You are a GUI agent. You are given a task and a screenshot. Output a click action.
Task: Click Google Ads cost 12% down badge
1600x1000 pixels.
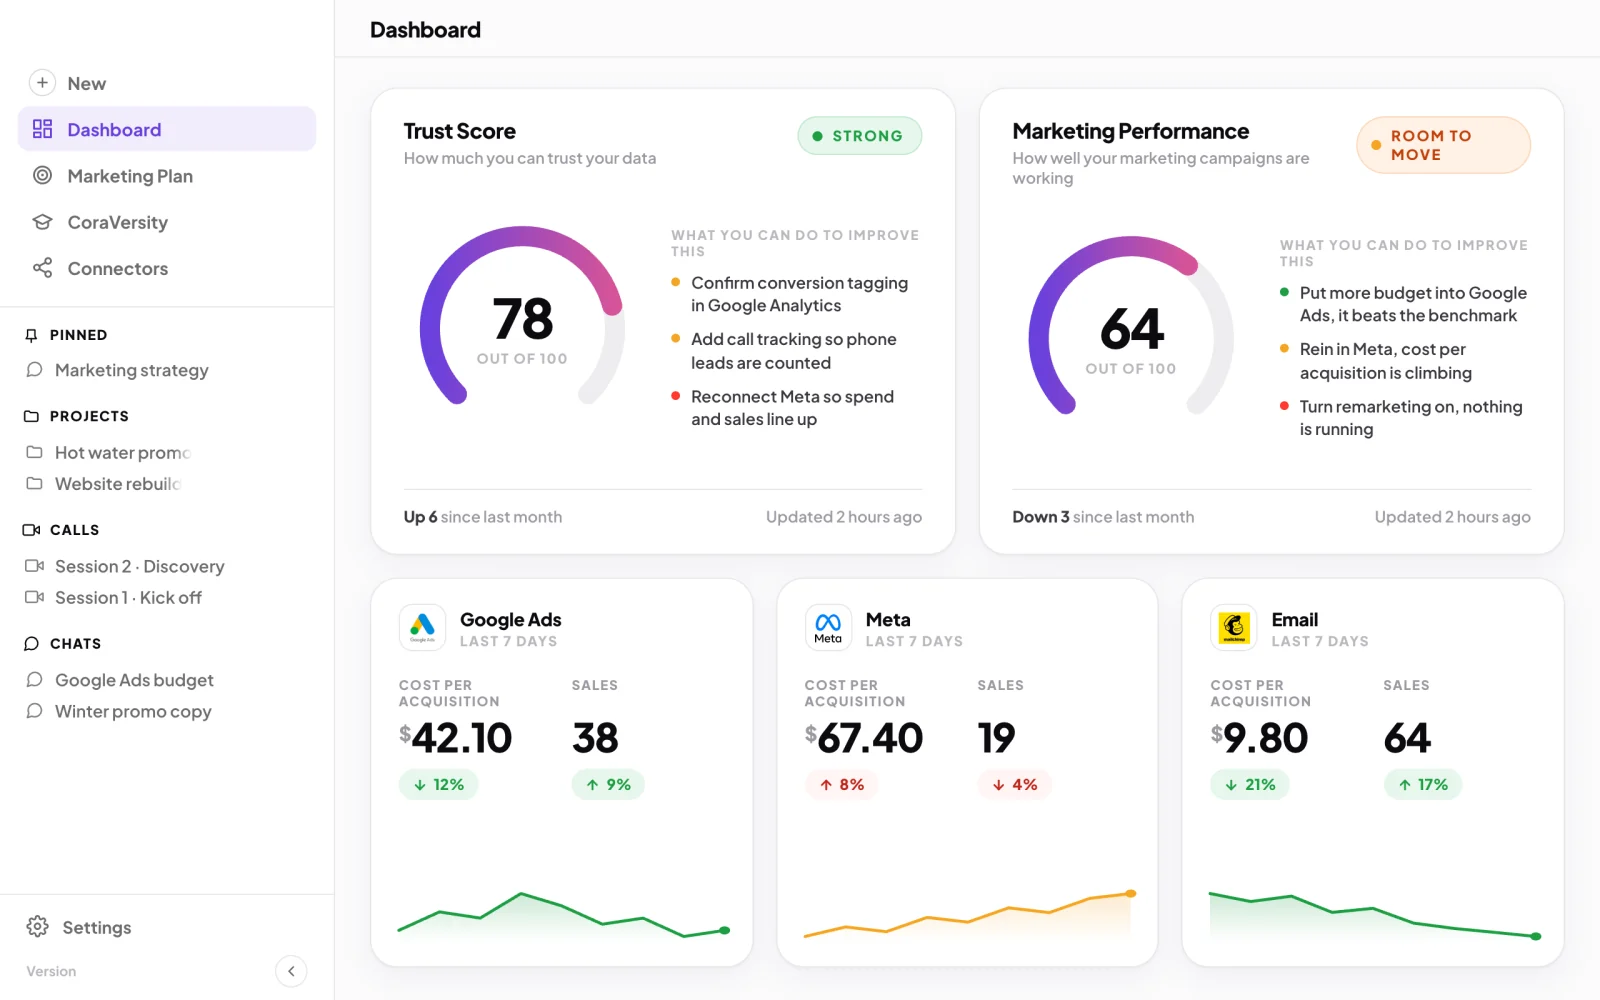[x=439, y=785]
